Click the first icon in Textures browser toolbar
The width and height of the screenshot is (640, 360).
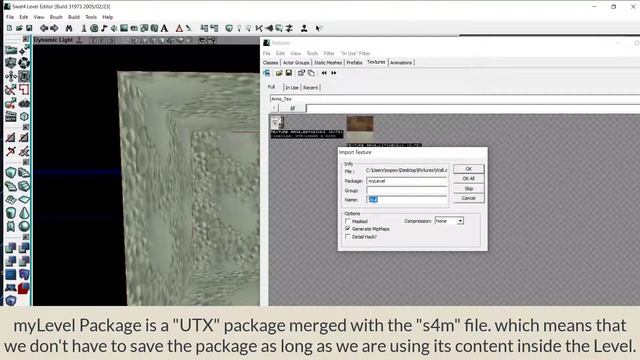267,73
